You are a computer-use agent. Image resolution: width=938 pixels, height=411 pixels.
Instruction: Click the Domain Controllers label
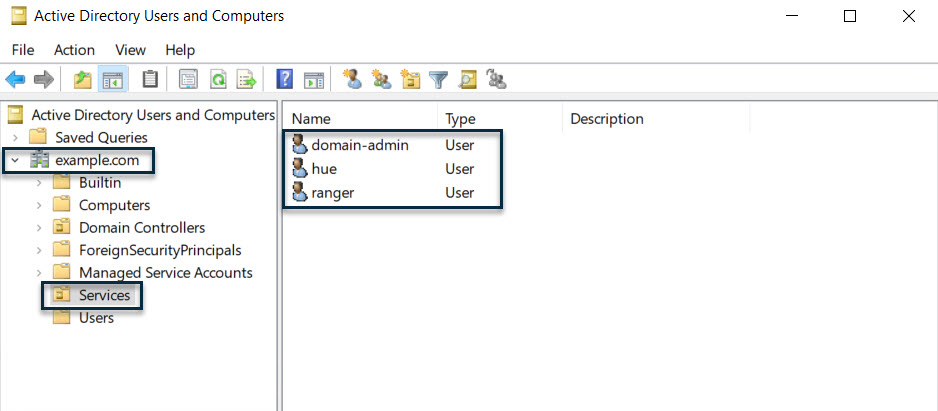(142, 228)
